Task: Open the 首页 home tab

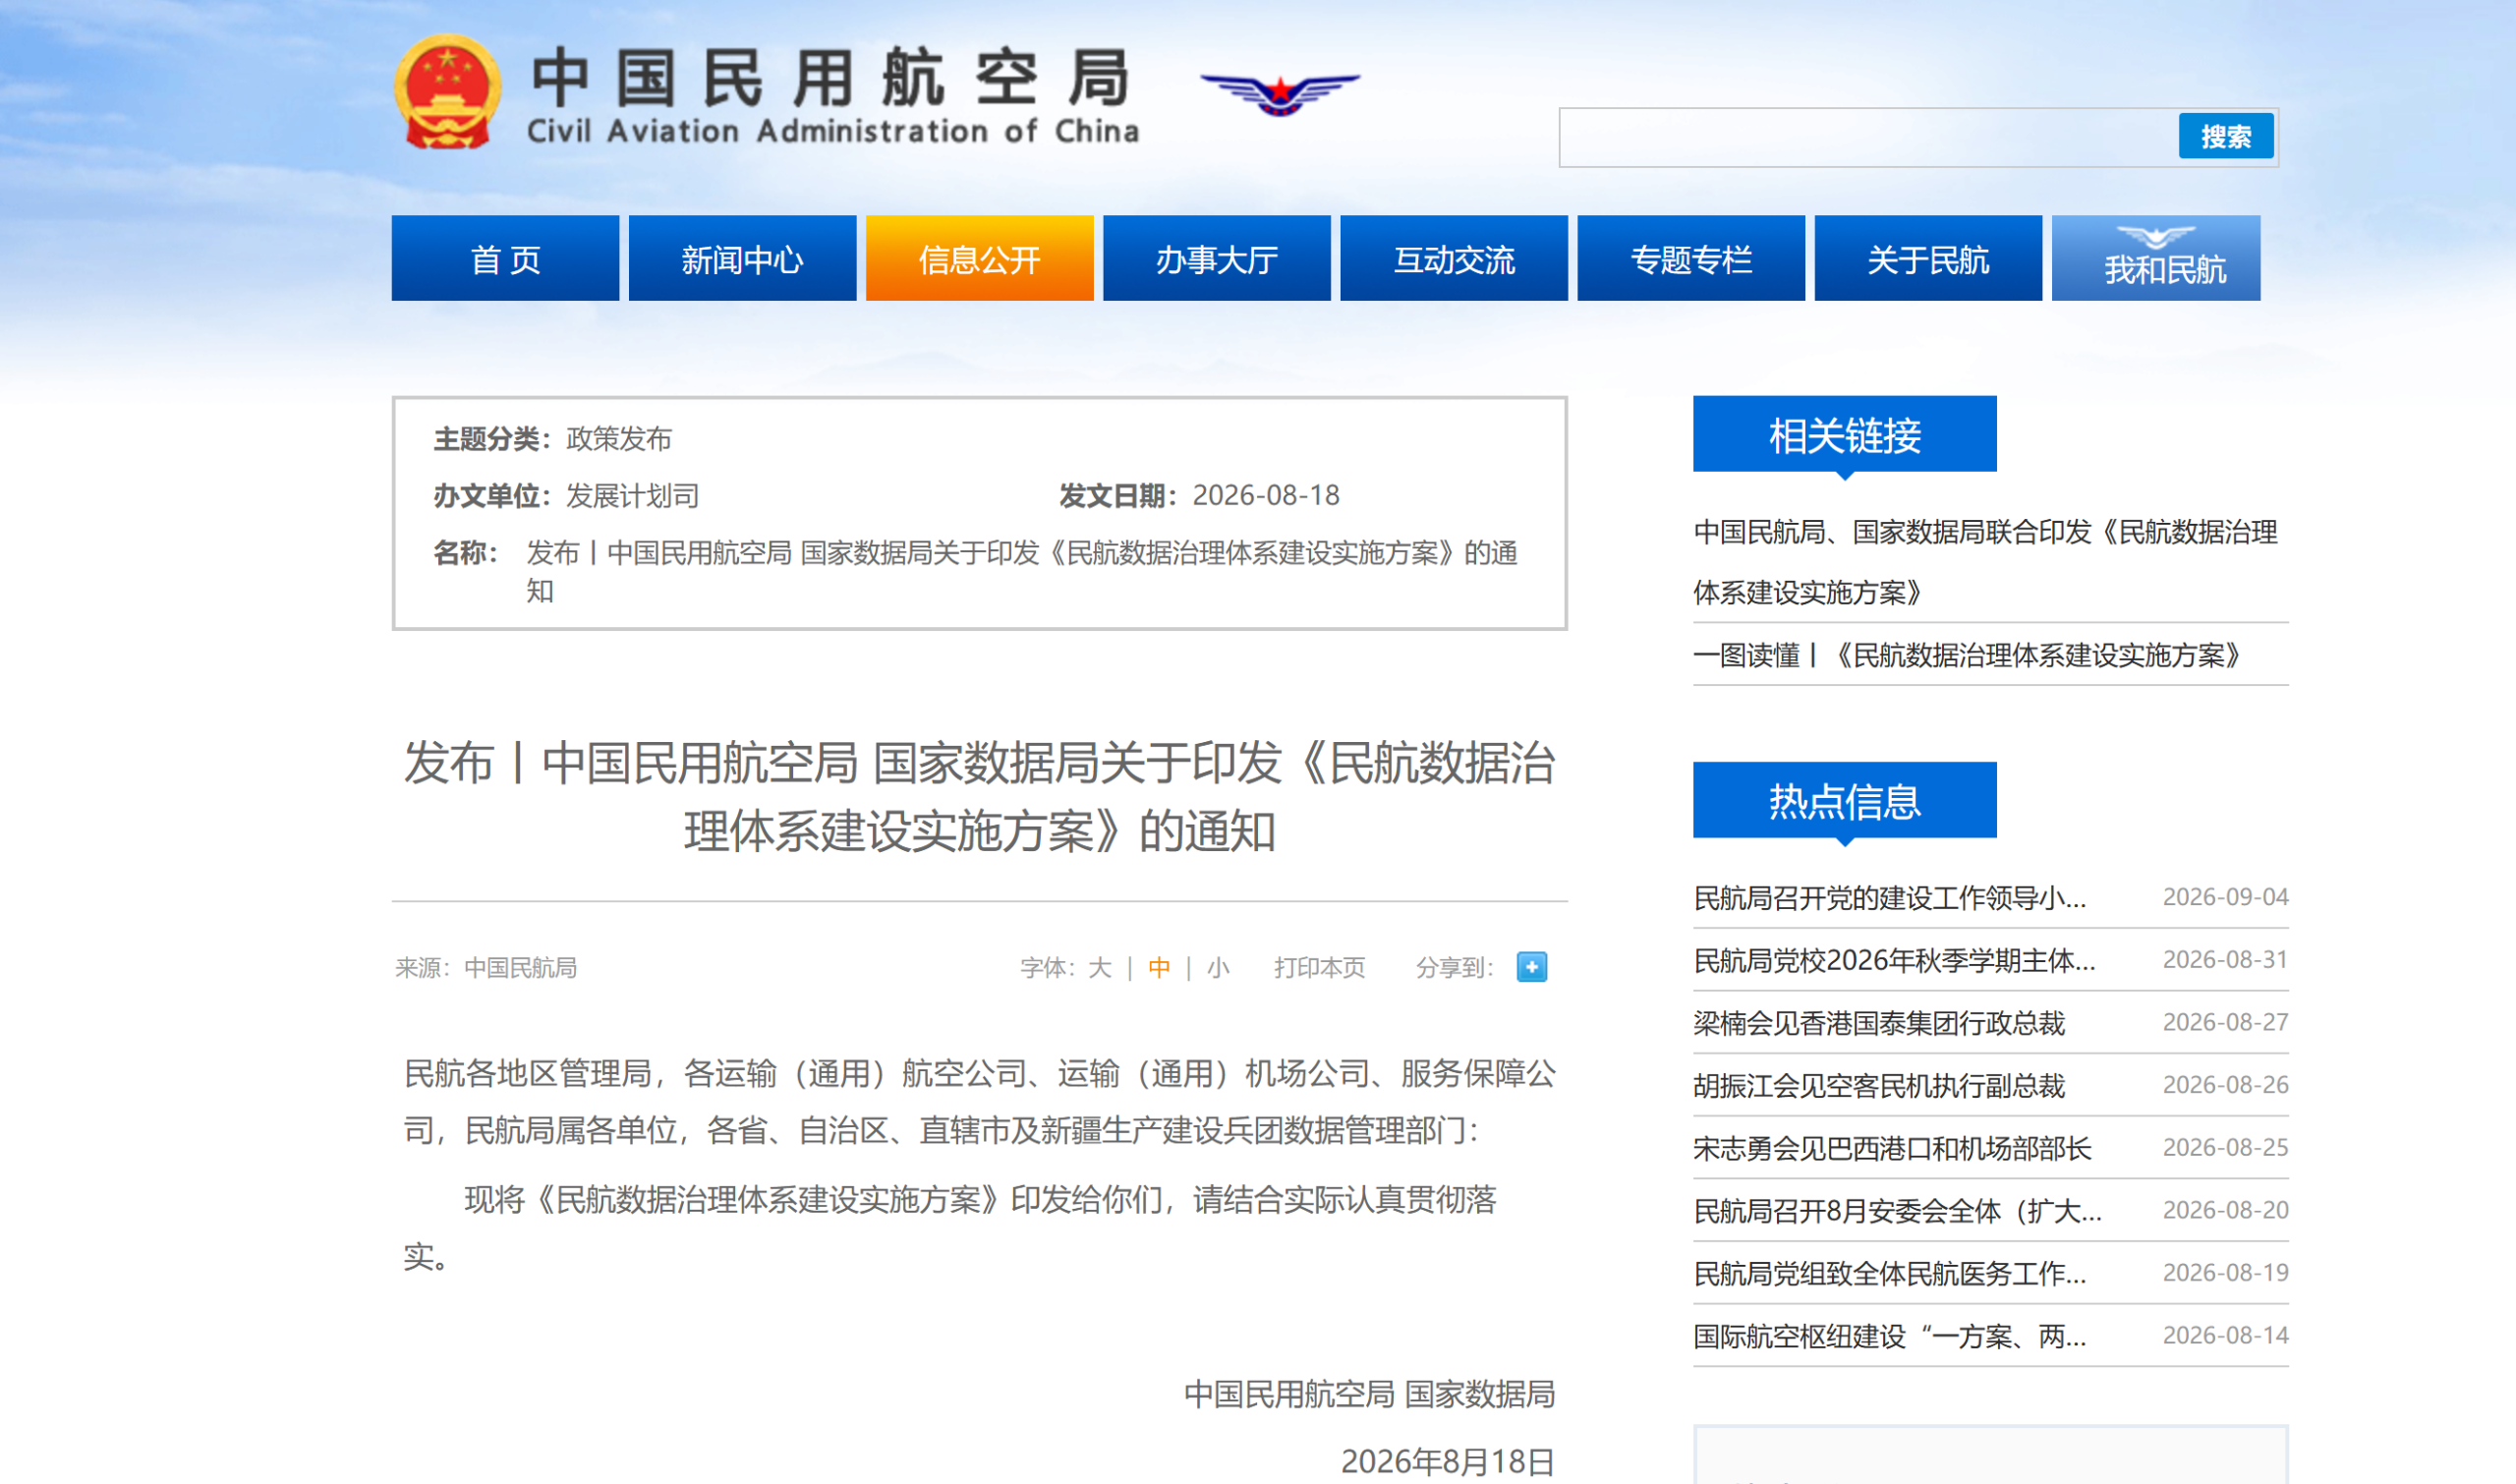Action: [x=505, y=258]
